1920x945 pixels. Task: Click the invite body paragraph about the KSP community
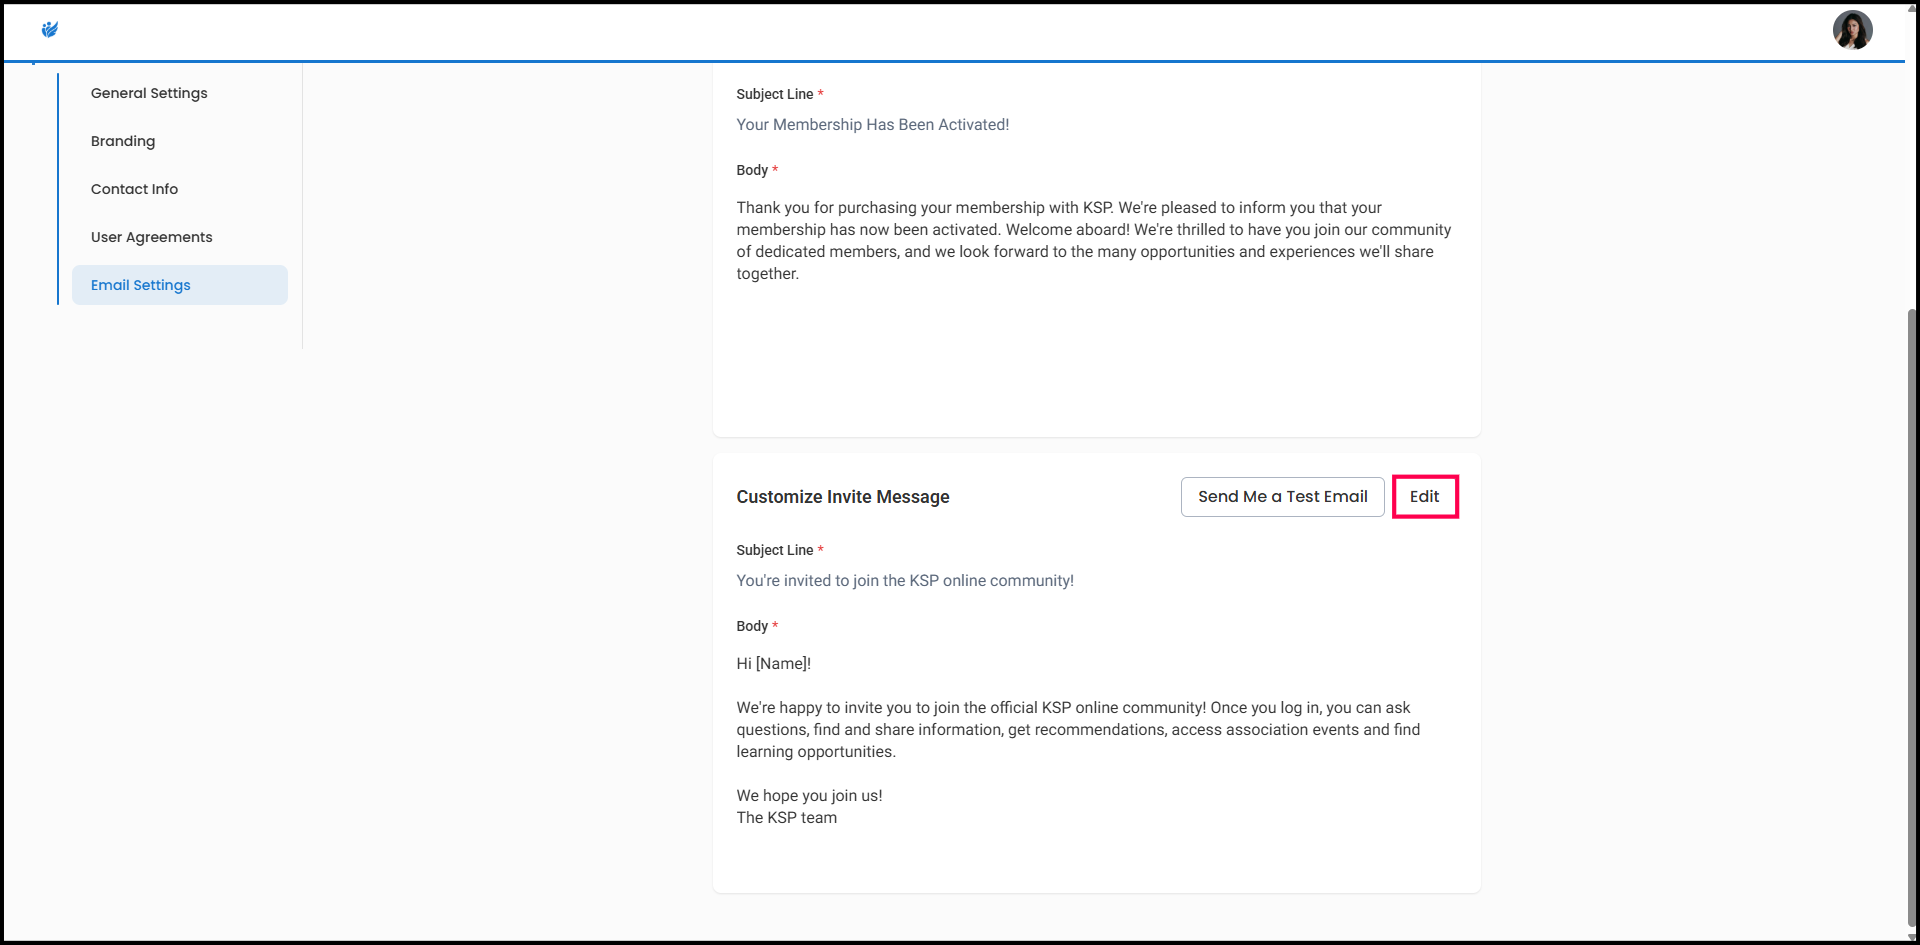(1078, 730)
